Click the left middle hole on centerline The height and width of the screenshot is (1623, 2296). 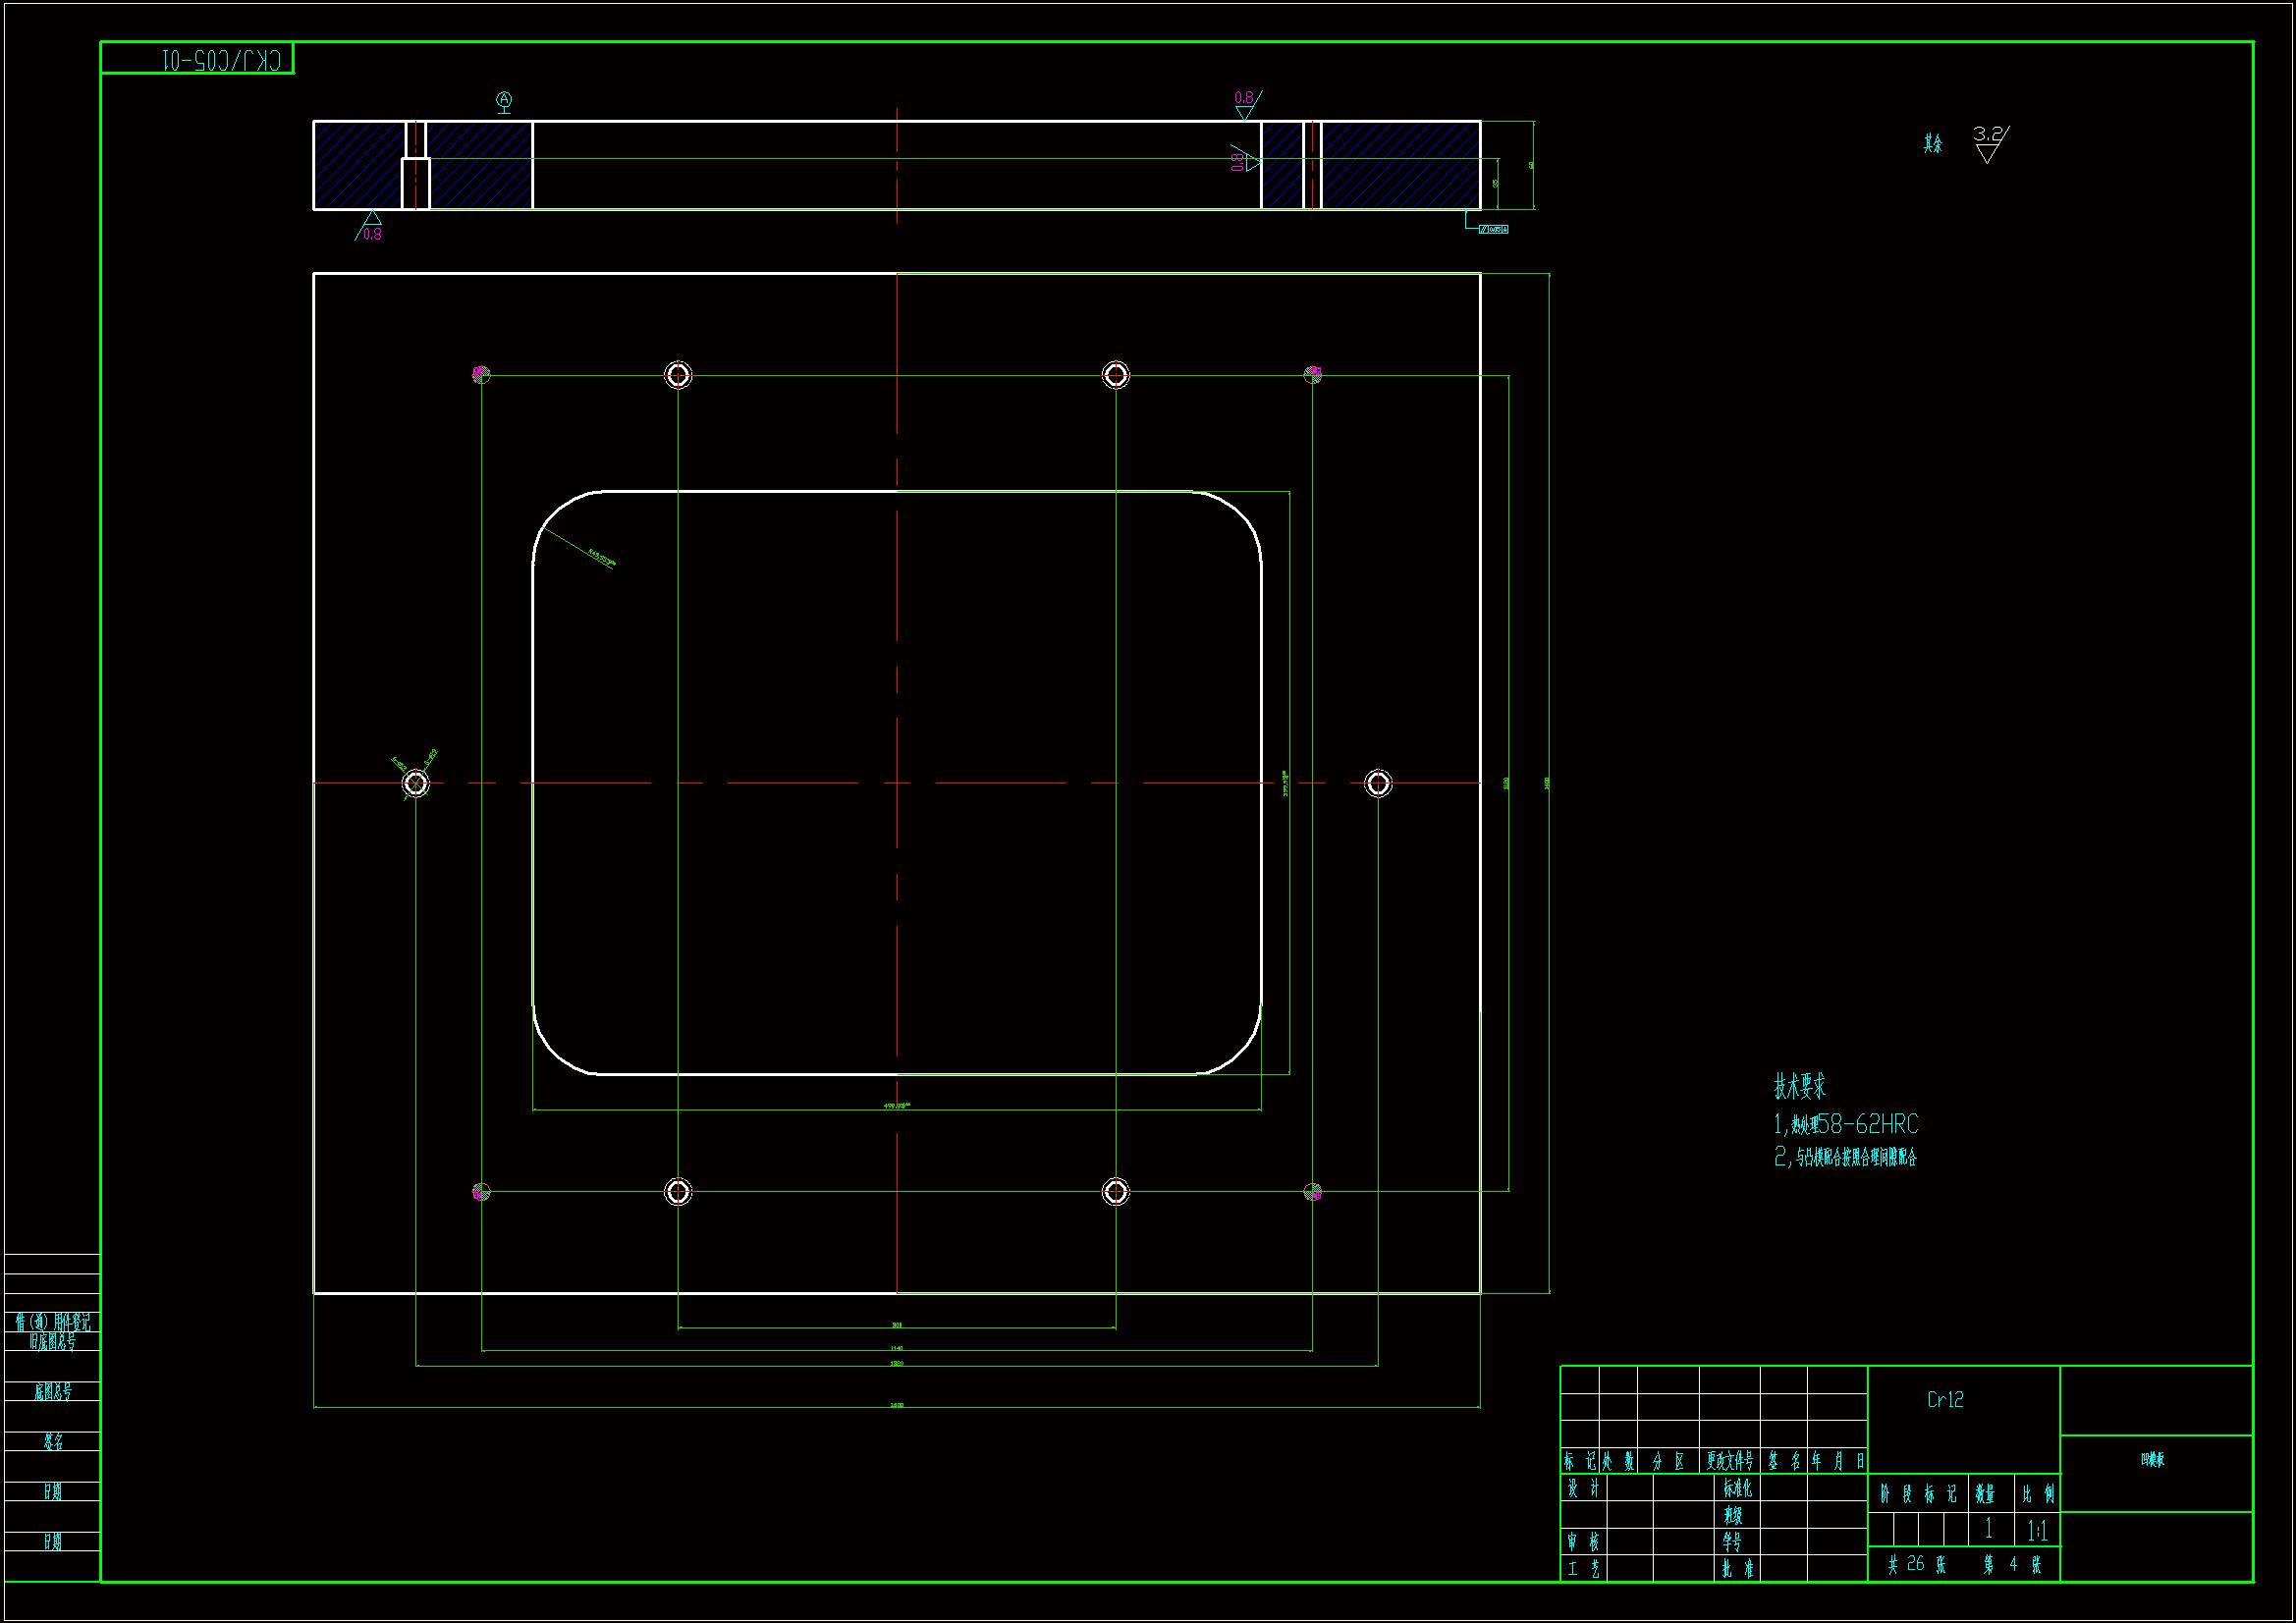(x=415, y=783)
